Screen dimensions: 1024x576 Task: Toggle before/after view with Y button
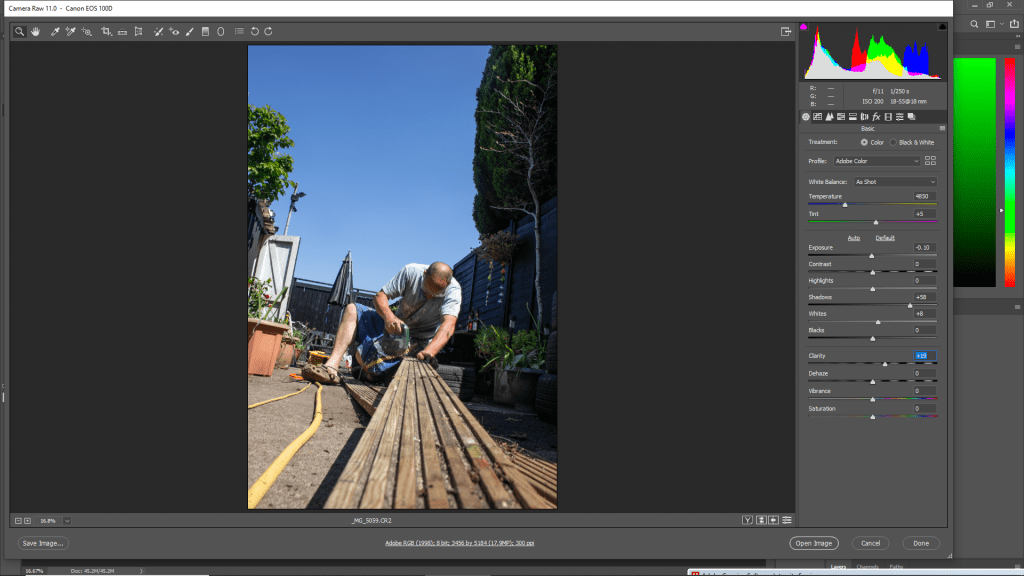tap(747, 520)
